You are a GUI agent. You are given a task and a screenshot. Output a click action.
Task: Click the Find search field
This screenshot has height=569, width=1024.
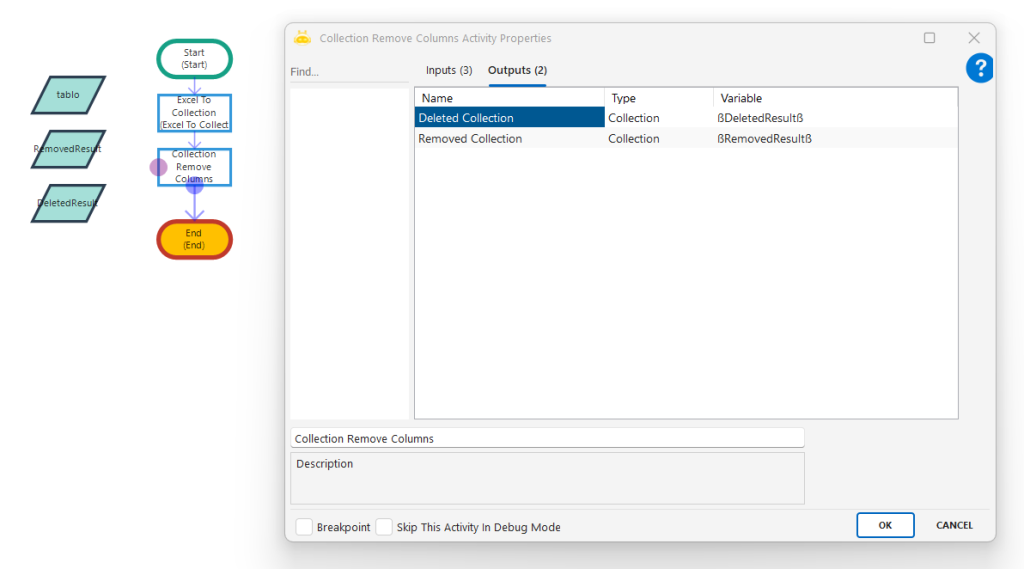pos(348,72)
